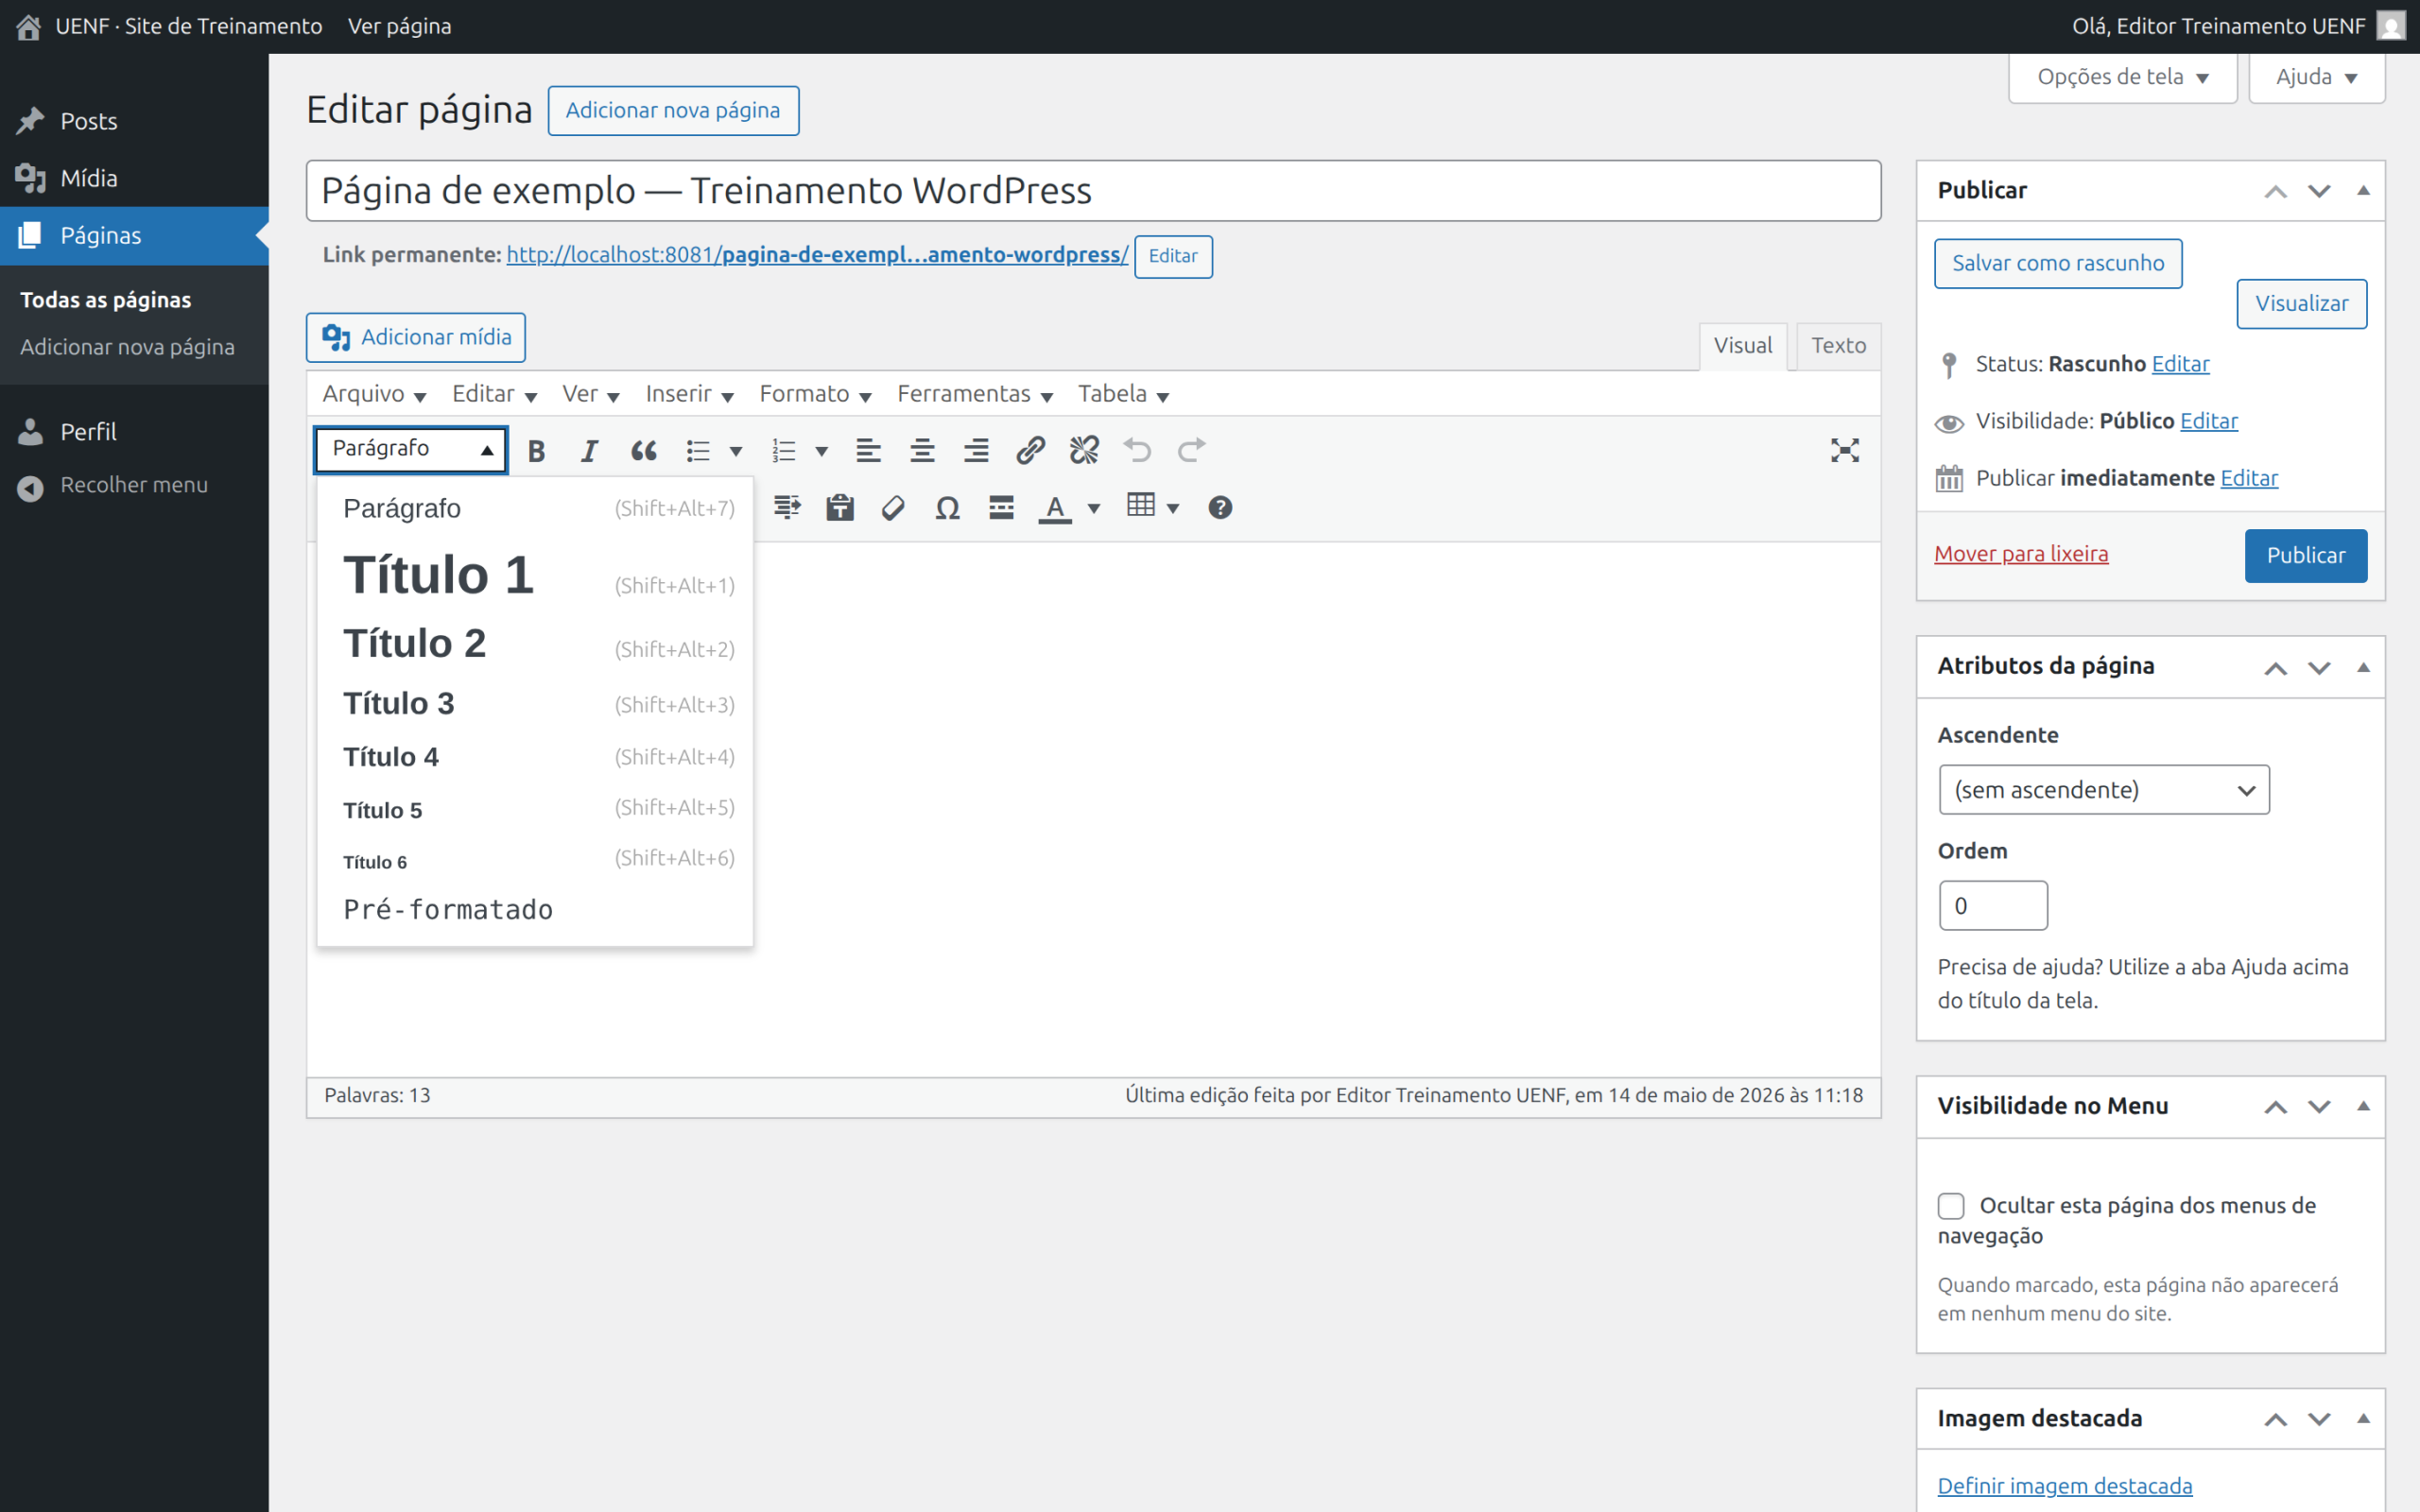Open table dropdown arrow
This screenshot has width=2420, height=1512.
click(x=1173, y=508)
